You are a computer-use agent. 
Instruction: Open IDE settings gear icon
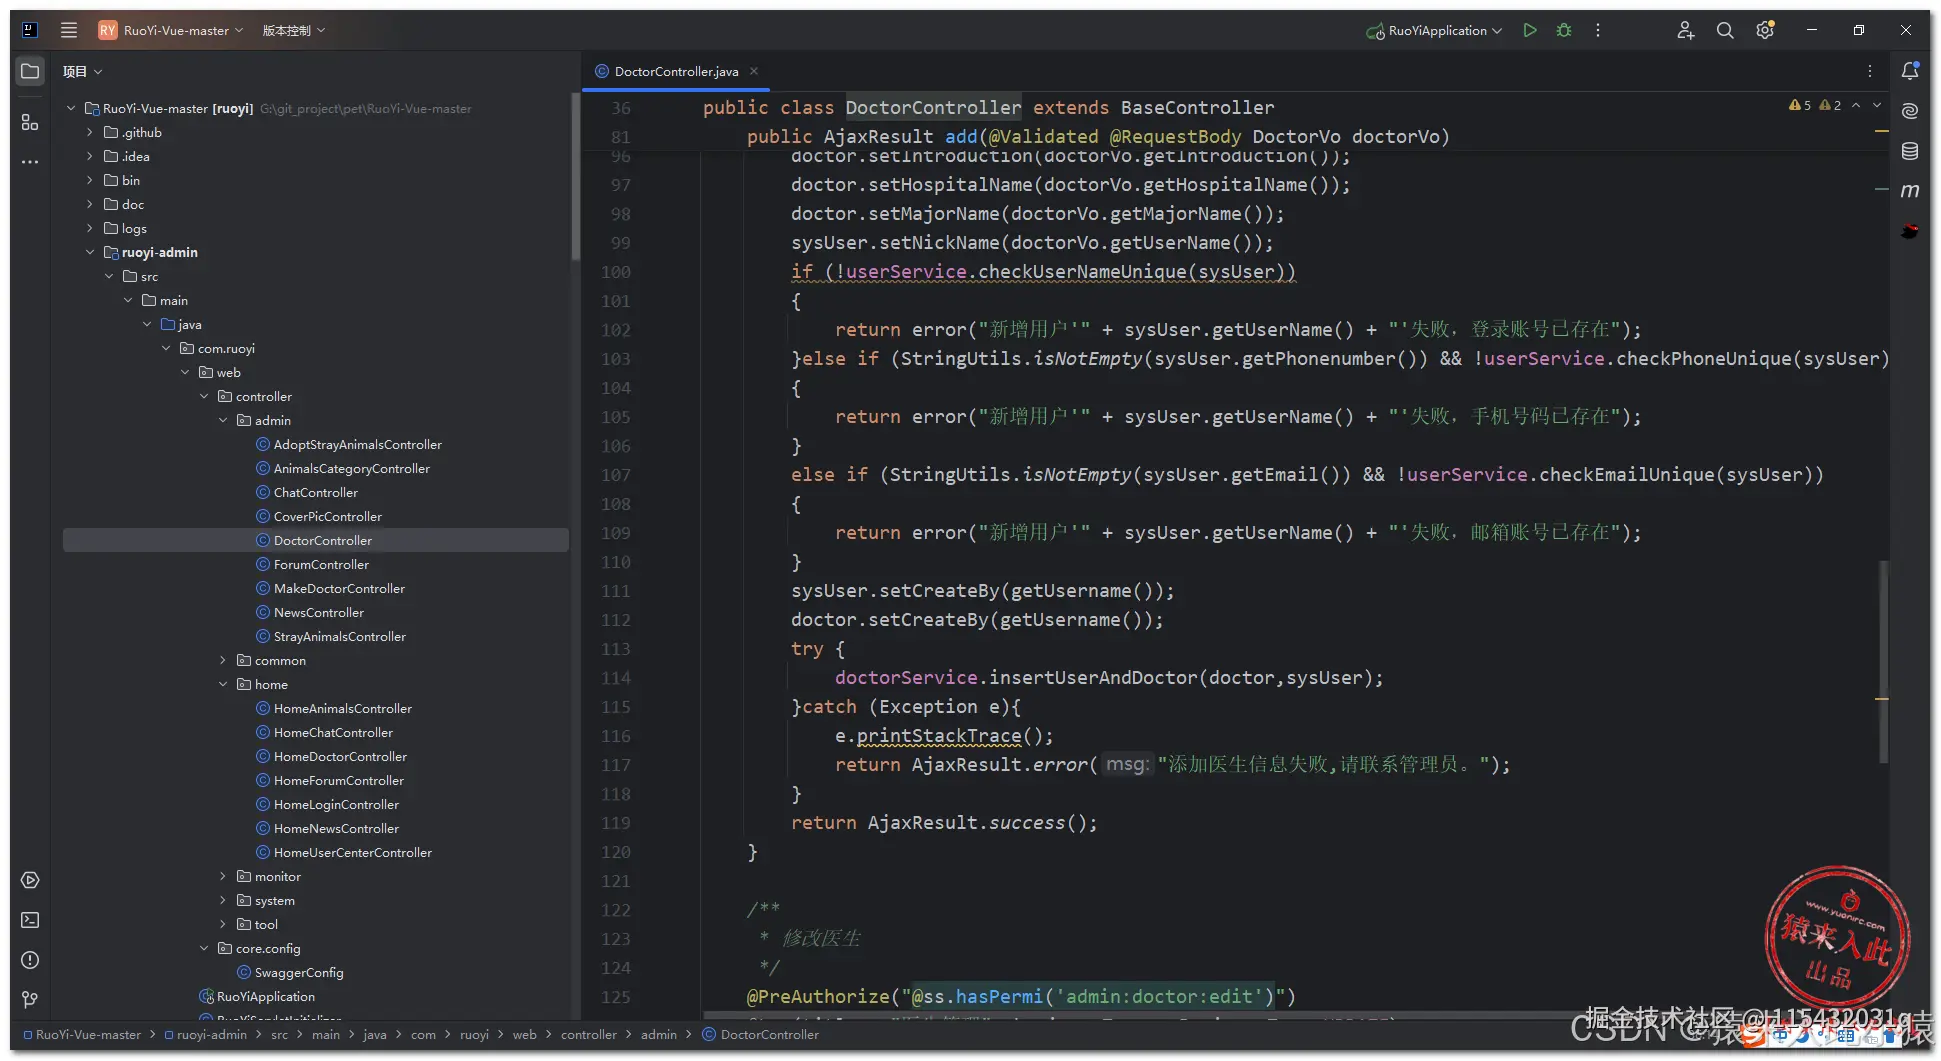pos(1765,30)
